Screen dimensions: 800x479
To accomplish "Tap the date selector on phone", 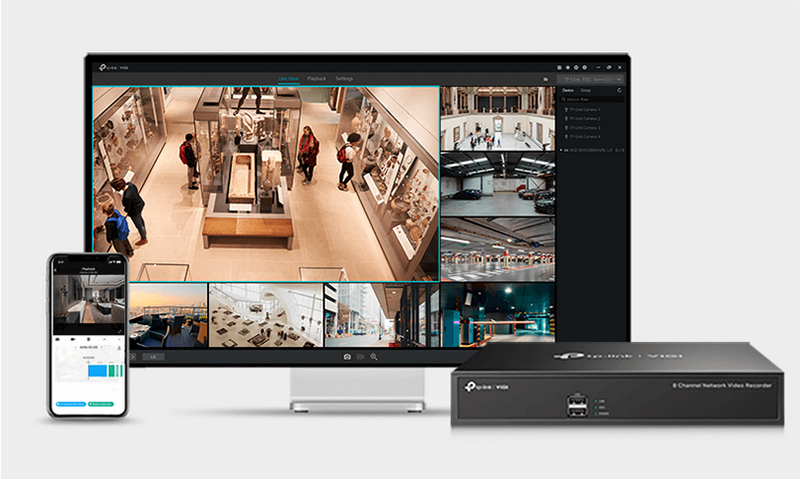I will pos(89,347).
